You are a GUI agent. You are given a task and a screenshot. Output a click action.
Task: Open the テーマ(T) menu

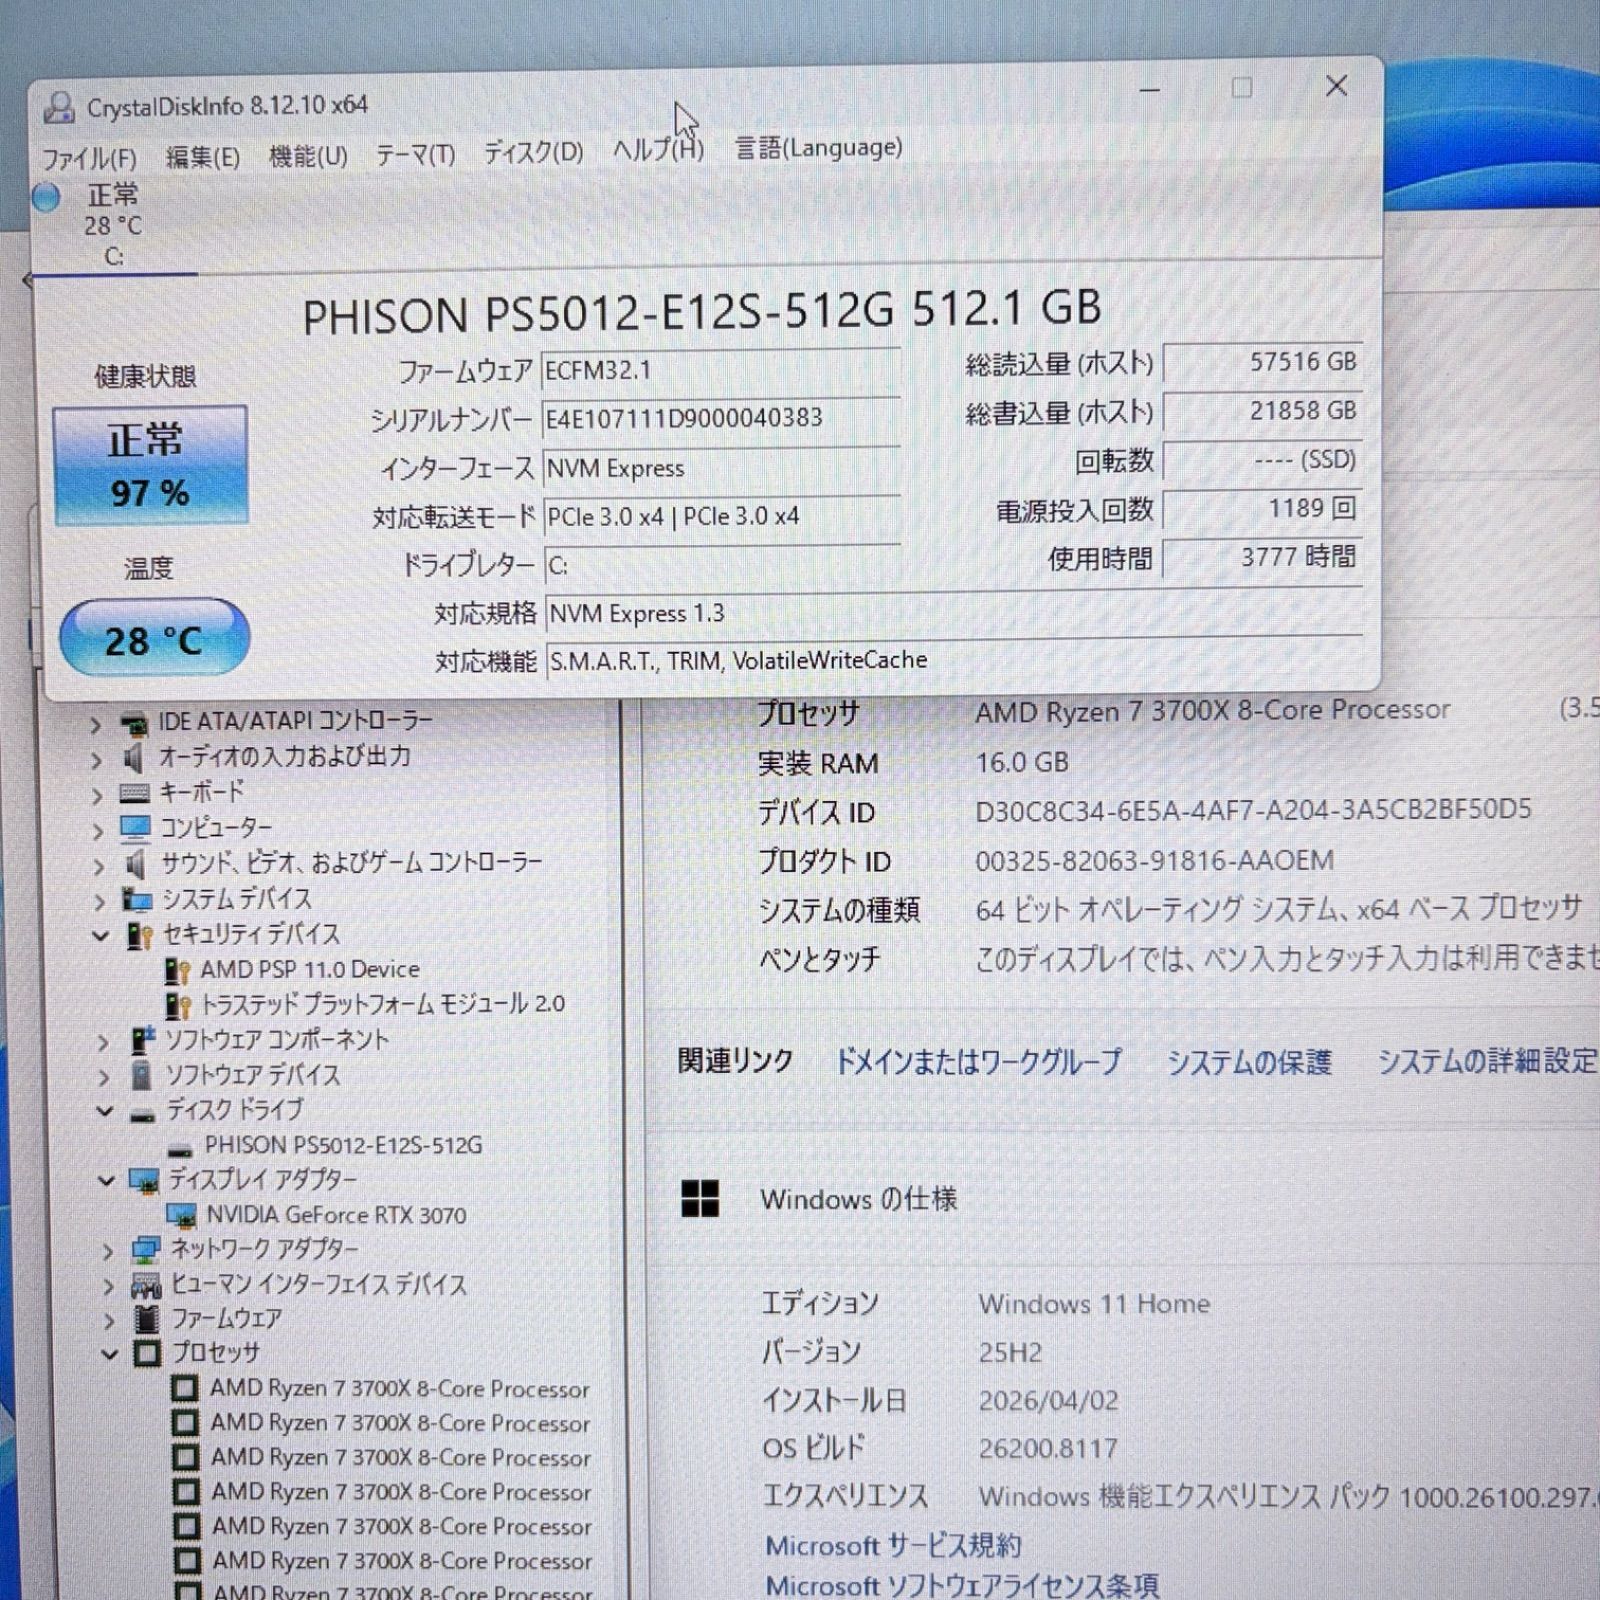(415, 154)
